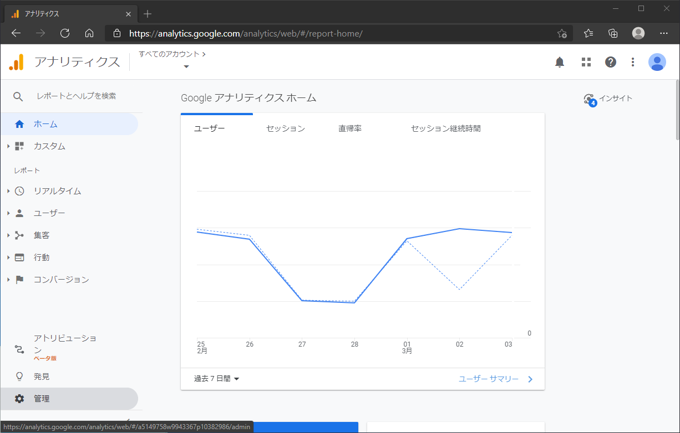Open the browser settings ellipsis menu

[x=664, y=33]
